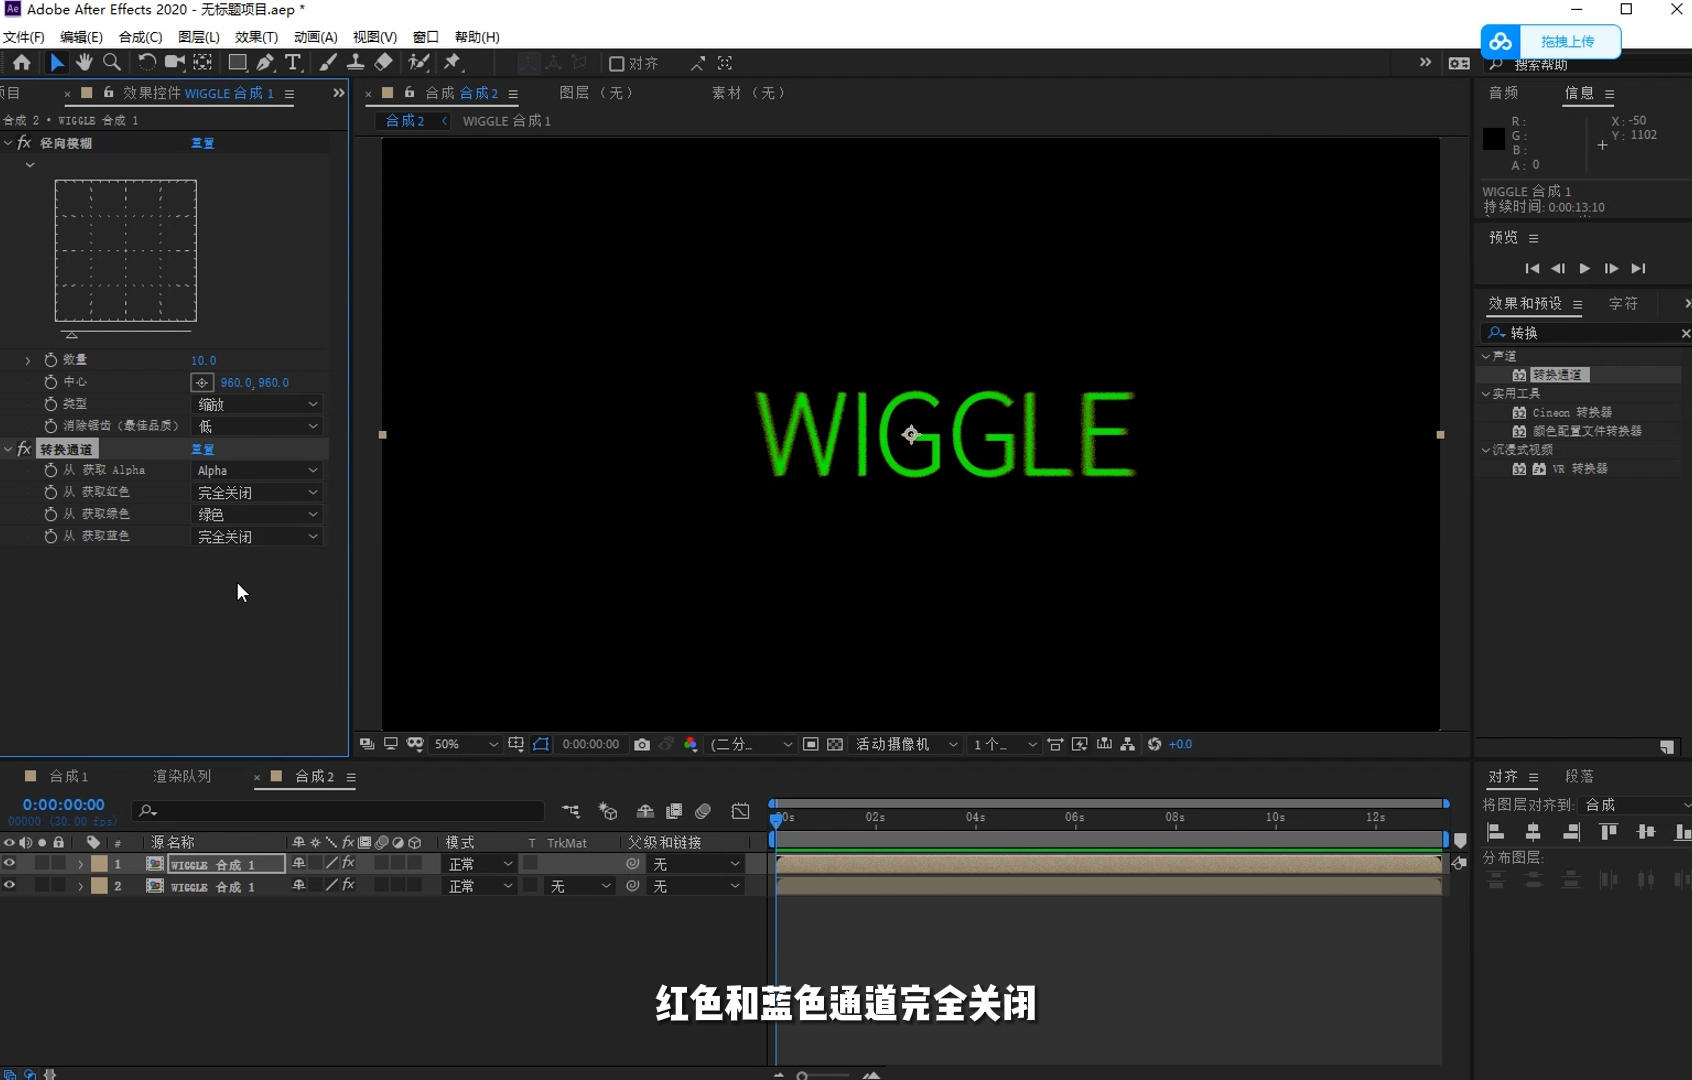This screenshot has height=1080, width=1692.
Task: Hide layer 2 WIGGLE 合成 1 with the eye toggle
Action: pos(9,886)
